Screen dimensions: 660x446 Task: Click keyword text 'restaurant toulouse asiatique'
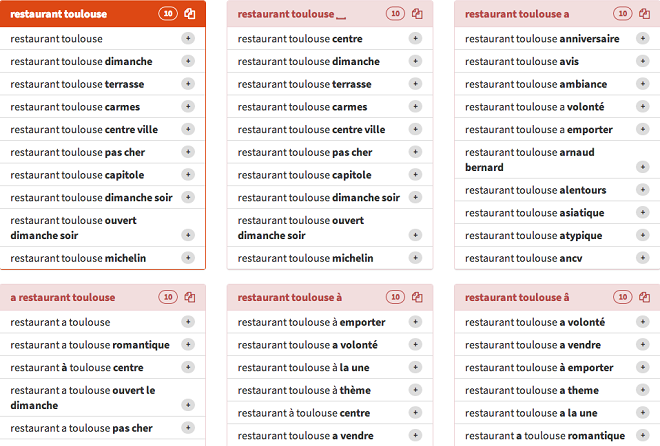[535, 213]
